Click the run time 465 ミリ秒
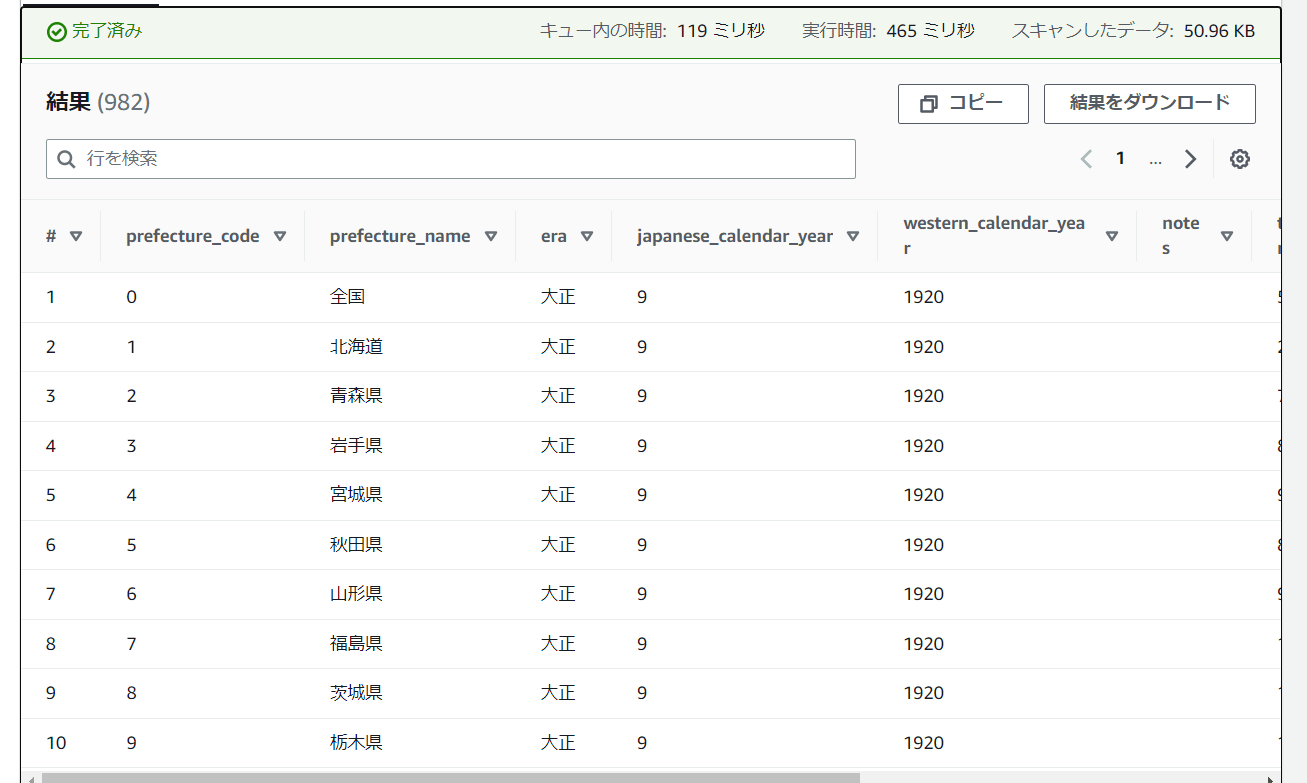 click(930, 31)
